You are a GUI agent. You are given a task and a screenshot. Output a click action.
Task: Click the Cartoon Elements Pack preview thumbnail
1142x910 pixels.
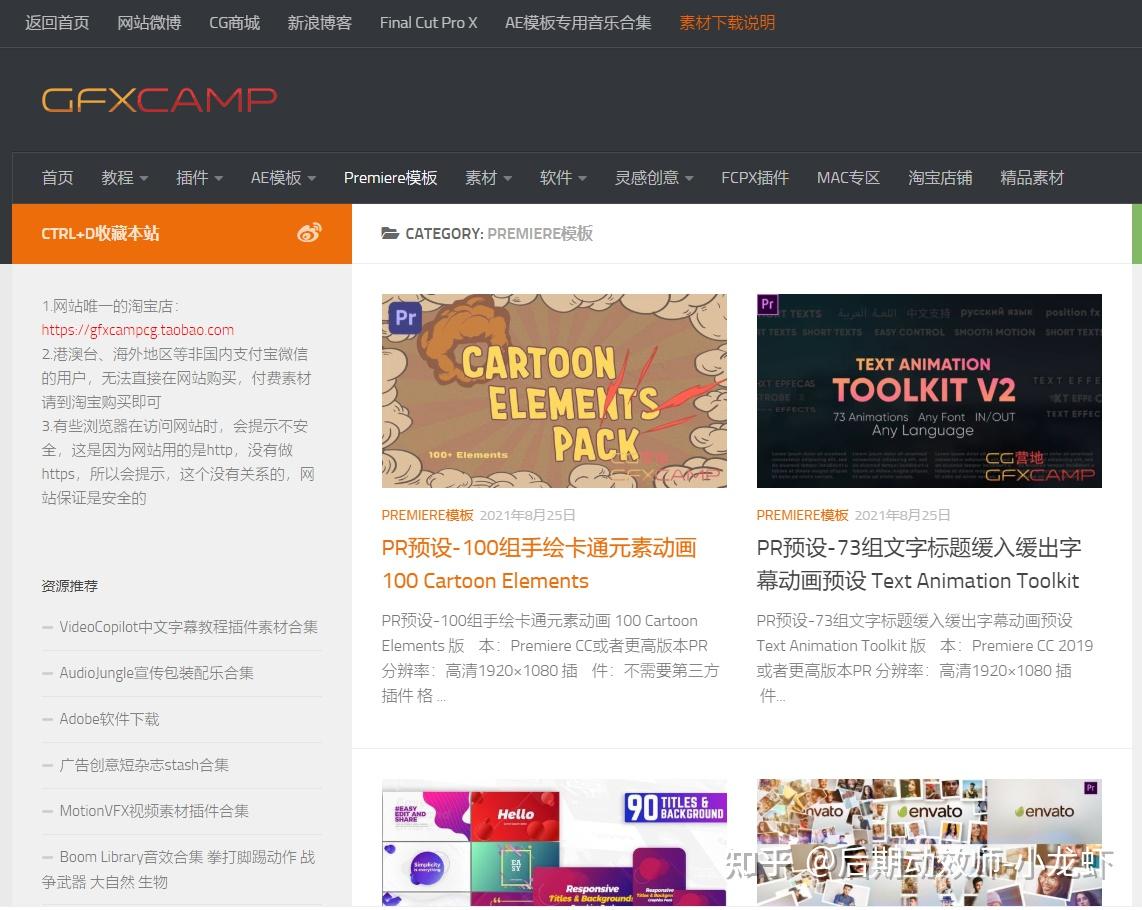554,391
